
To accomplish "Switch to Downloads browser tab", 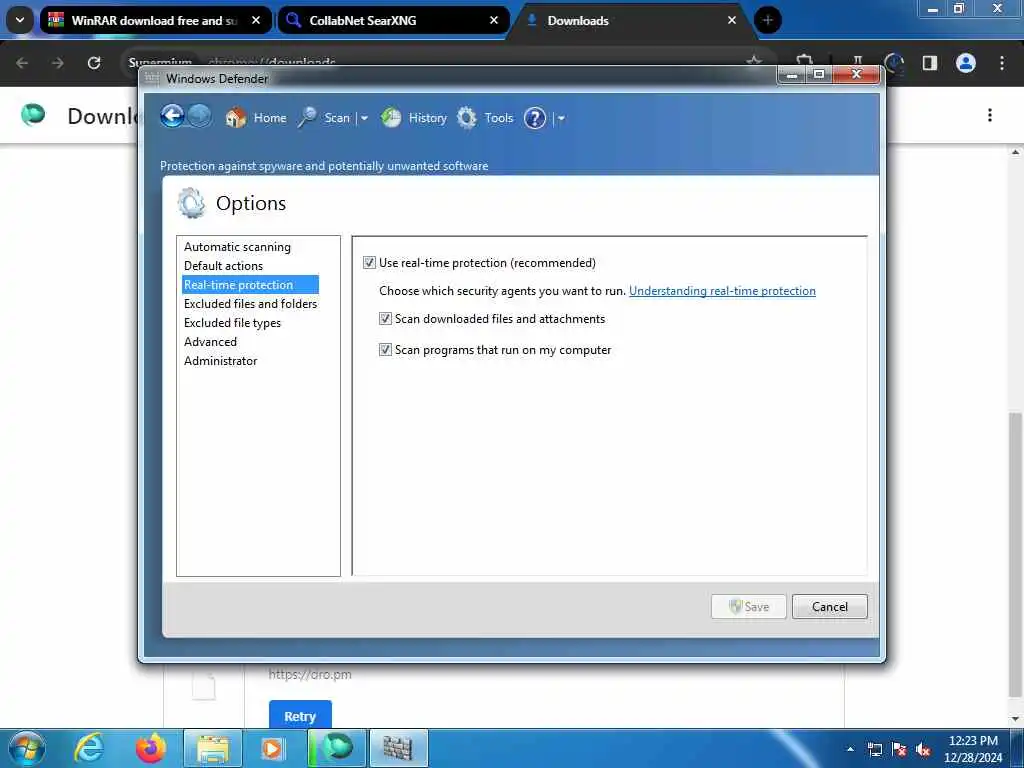I will tap(631, 20).
